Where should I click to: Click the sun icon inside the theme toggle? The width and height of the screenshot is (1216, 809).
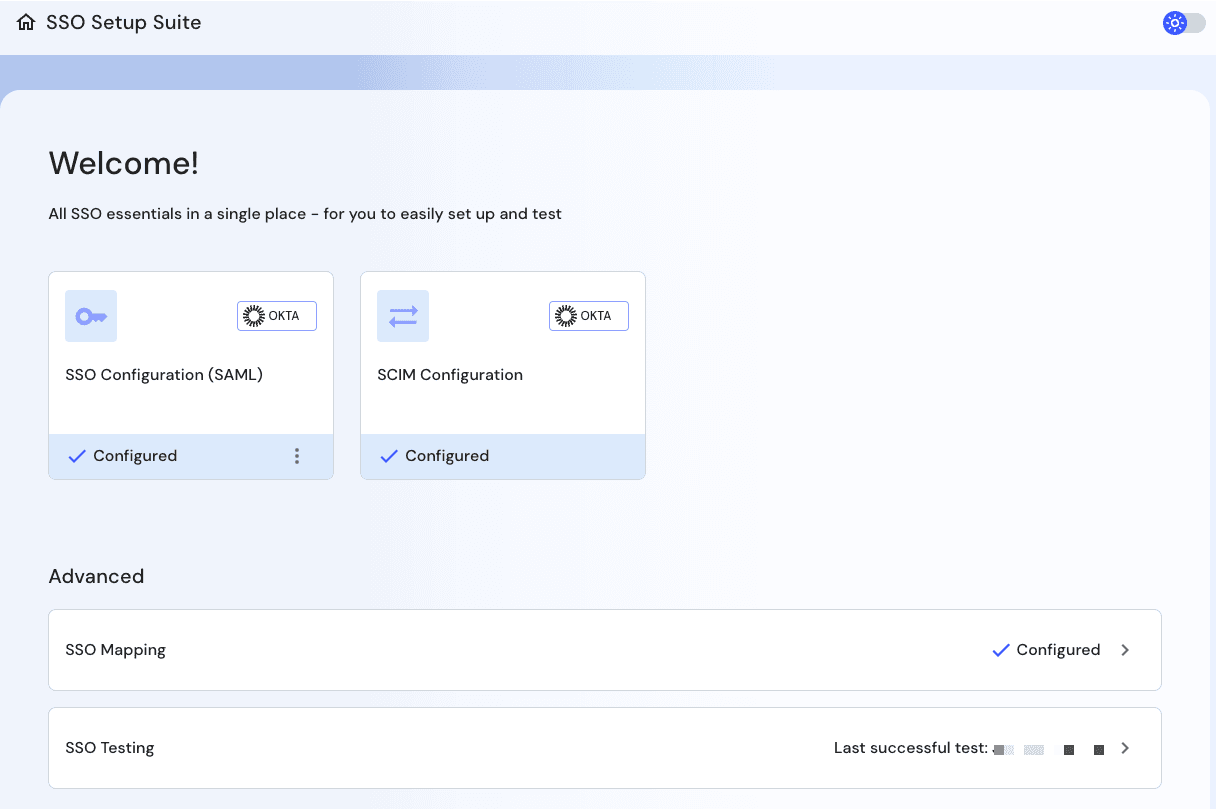coord(1174,22)
